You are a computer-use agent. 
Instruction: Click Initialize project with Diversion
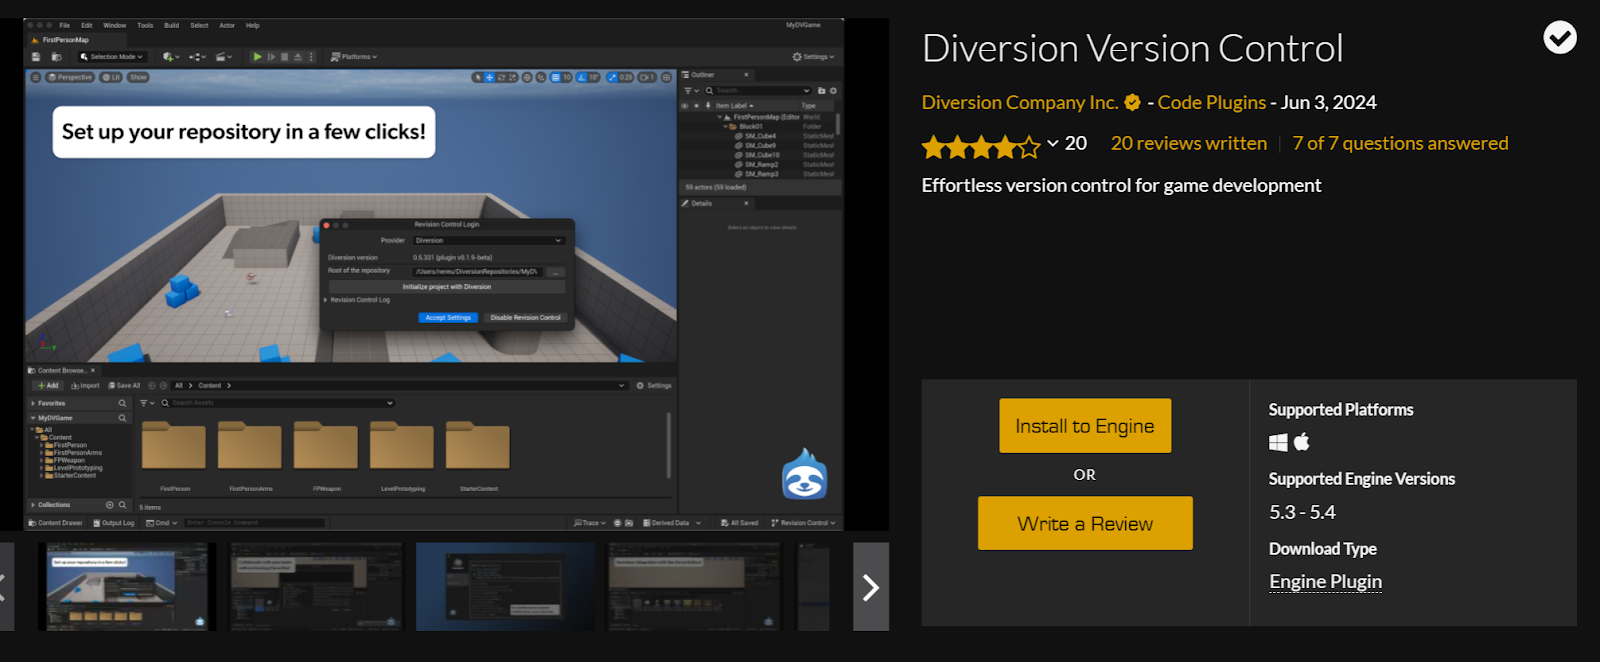(446, 286)
